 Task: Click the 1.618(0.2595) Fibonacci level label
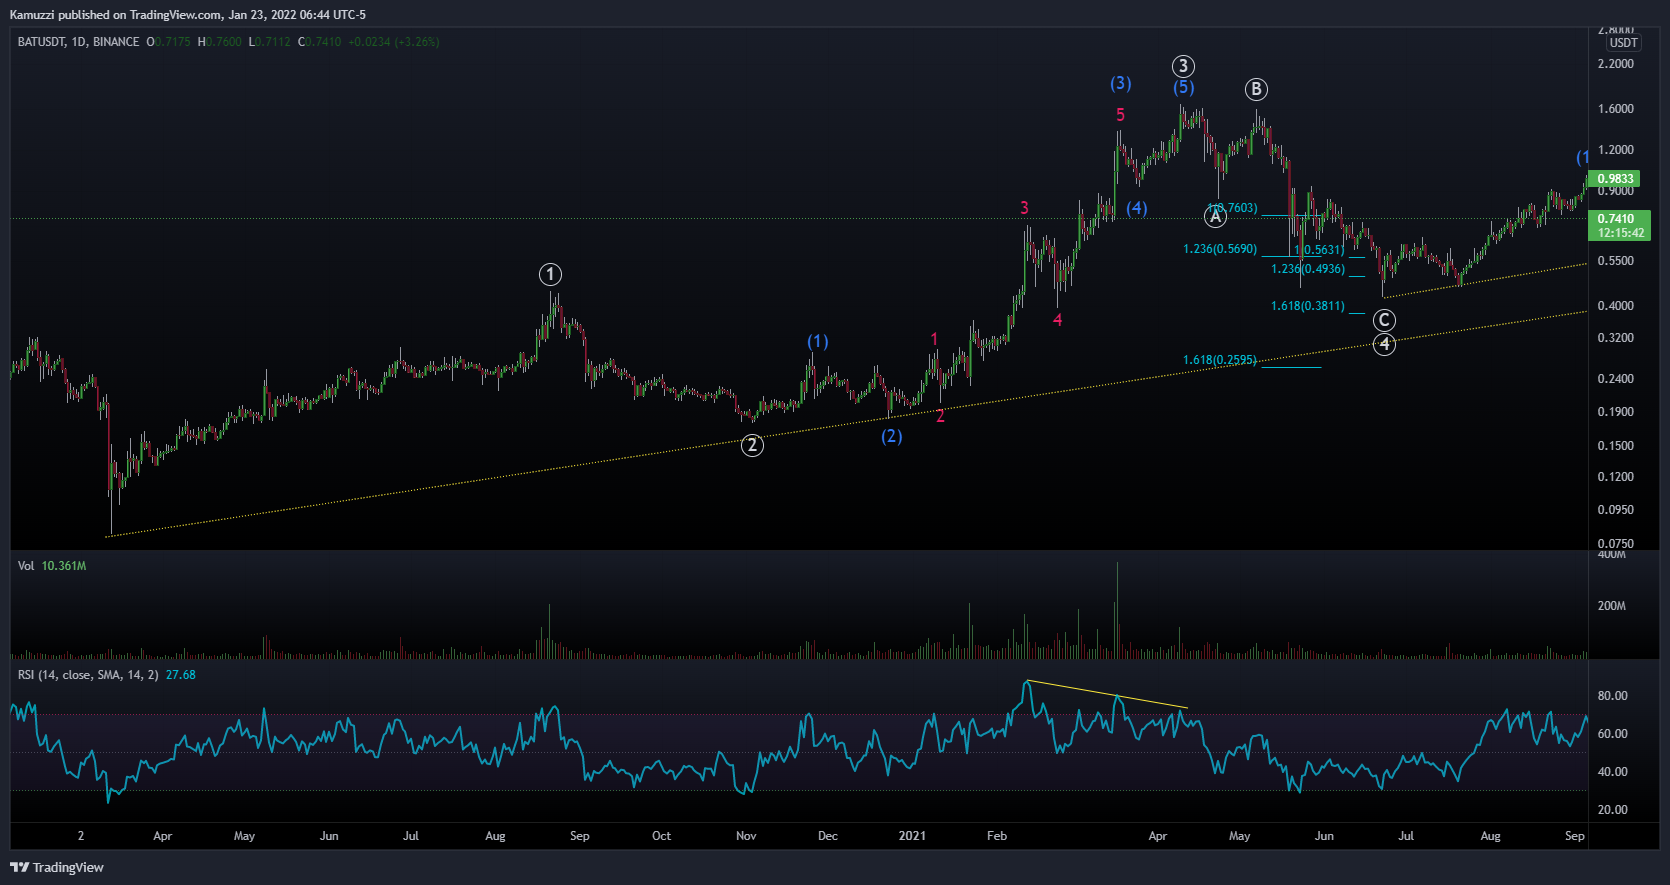click(1220, 360)
